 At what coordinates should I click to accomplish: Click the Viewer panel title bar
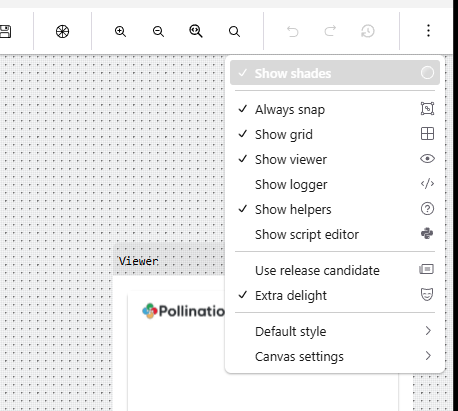pos(169,261)
